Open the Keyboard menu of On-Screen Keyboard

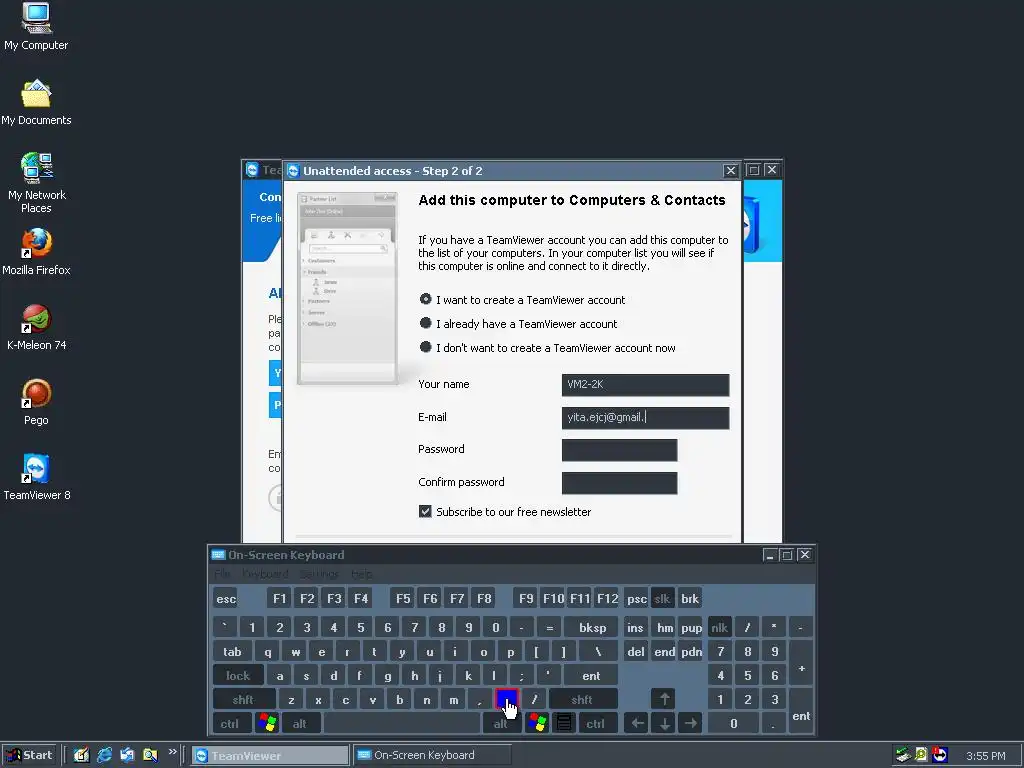tap(264, 574)
